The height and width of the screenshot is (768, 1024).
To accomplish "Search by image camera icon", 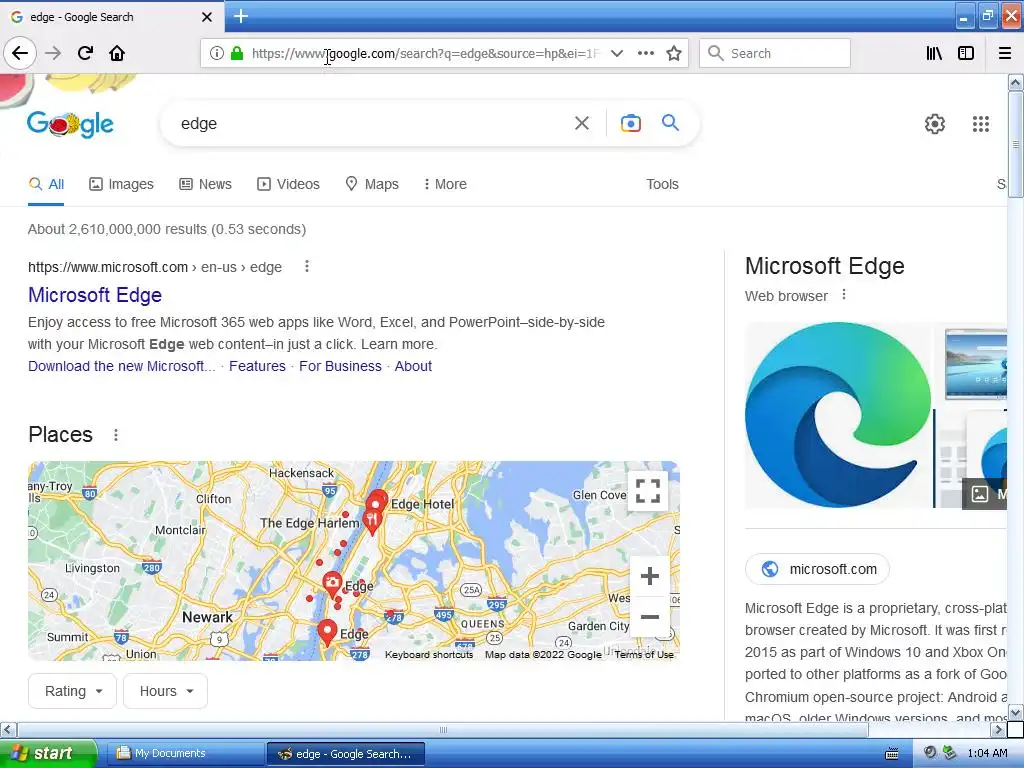I will 630,123.
